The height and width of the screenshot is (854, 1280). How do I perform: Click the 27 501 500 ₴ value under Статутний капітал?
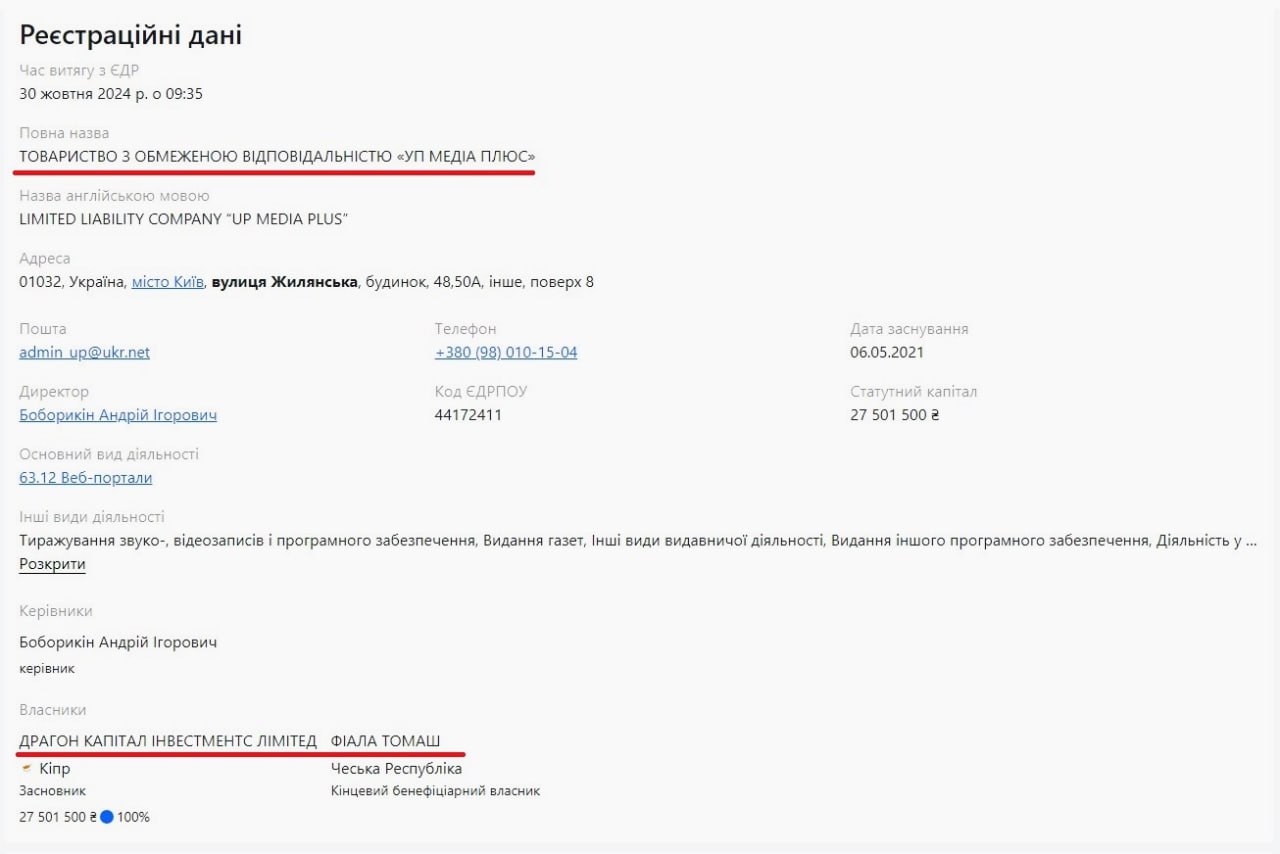point(895,415)
